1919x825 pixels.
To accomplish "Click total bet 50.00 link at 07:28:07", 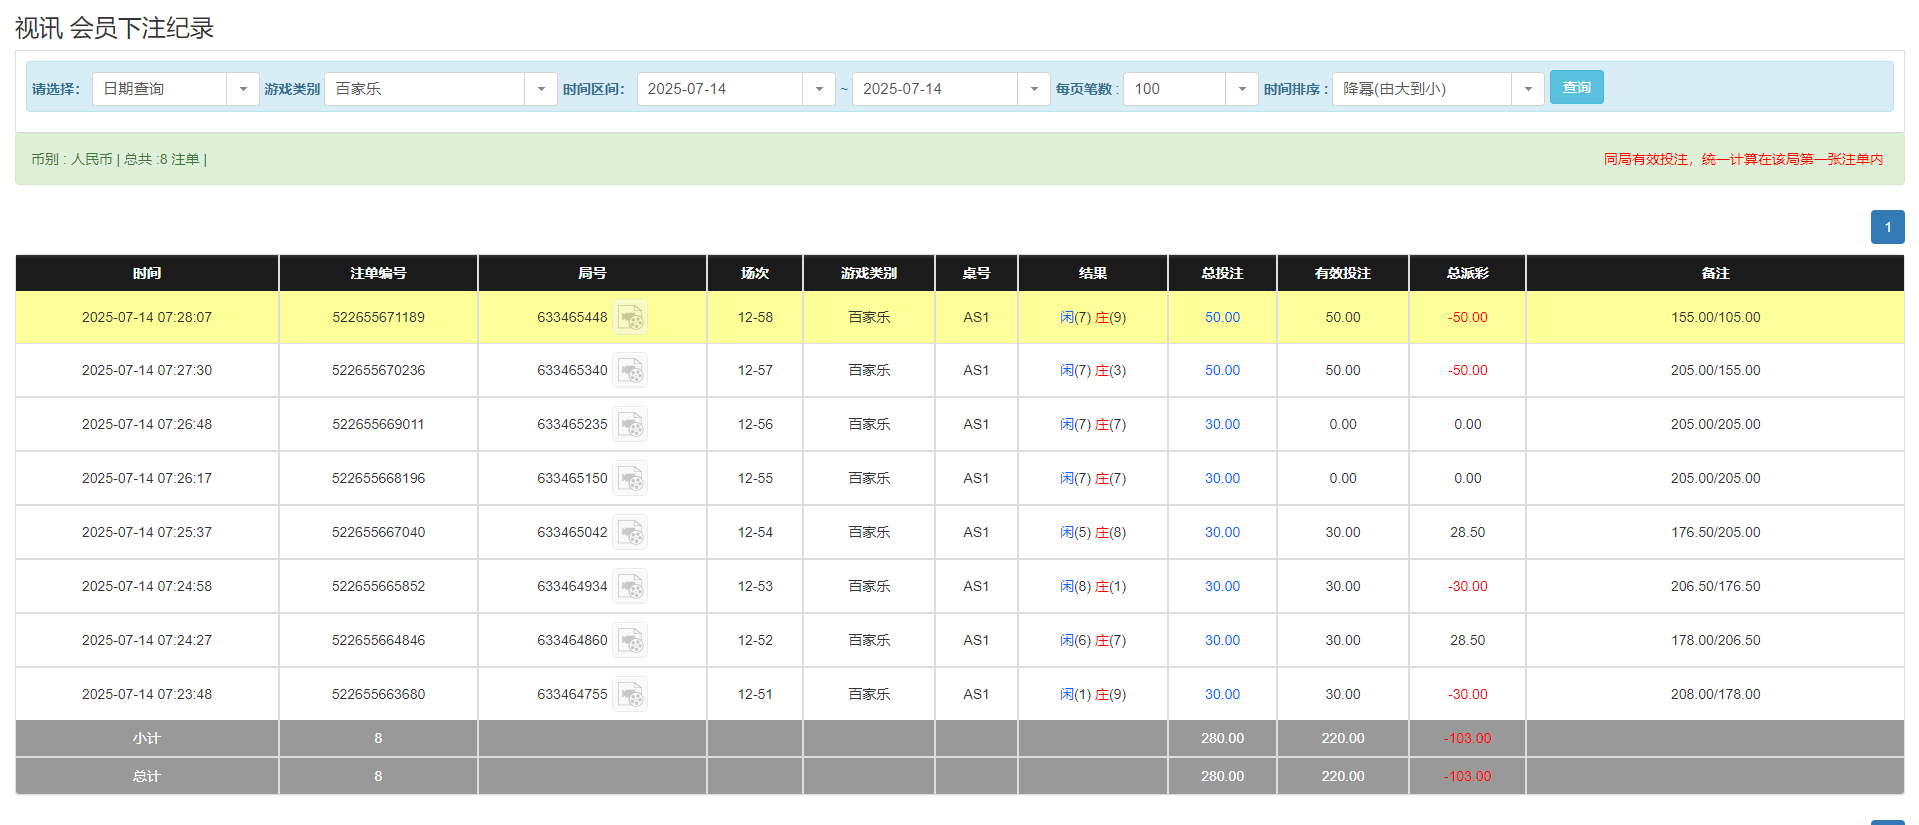I will pos(1222,318).
